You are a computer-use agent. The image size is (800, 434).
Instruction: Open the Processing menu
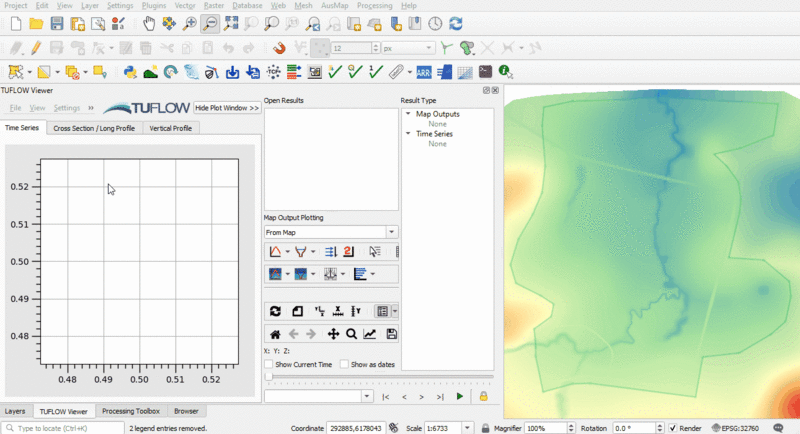coord(375,6)
